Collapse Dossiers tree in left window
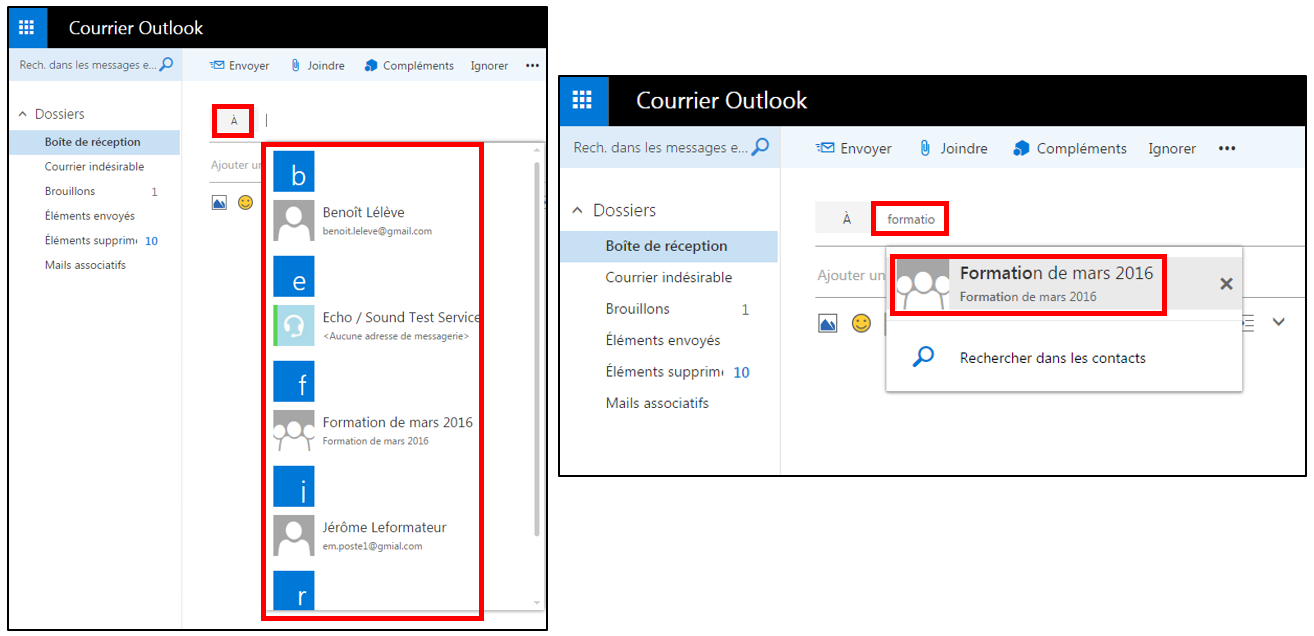 (23, 115)
